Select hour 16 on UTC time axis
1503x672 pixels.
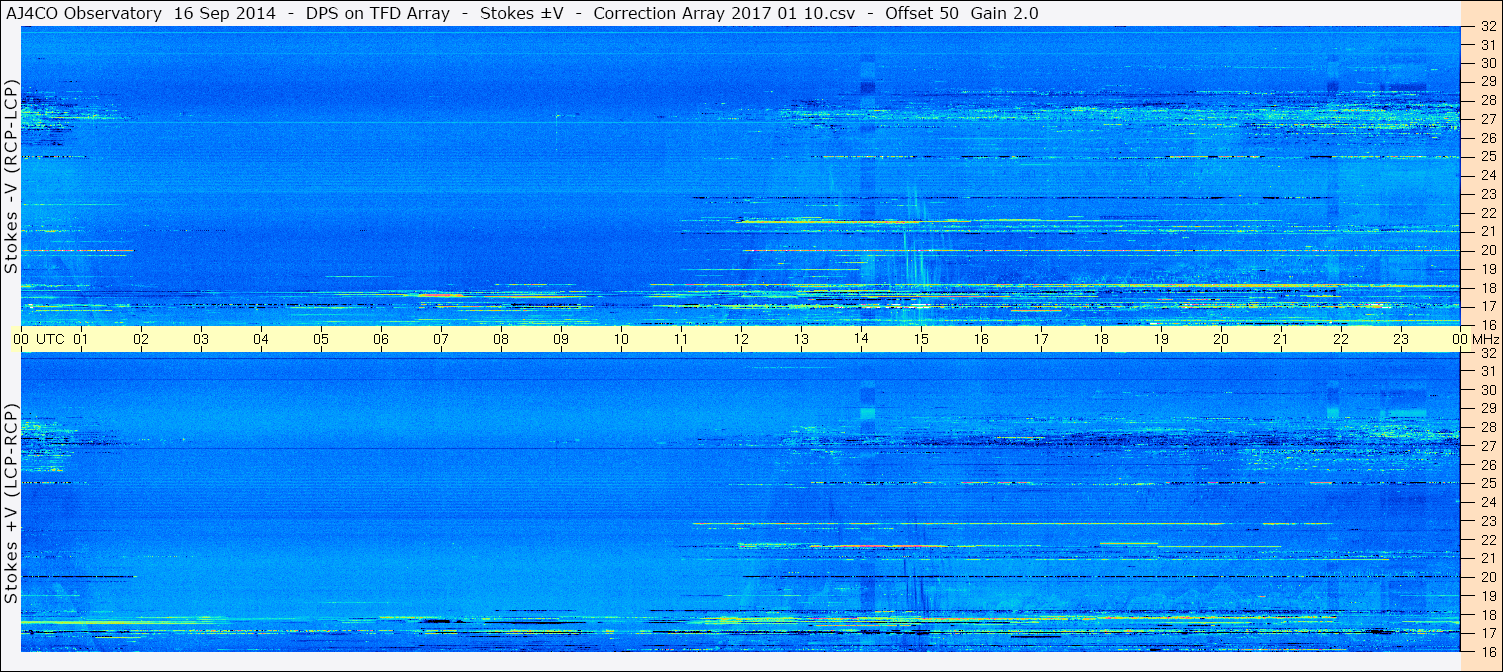[x=980, y=339]
